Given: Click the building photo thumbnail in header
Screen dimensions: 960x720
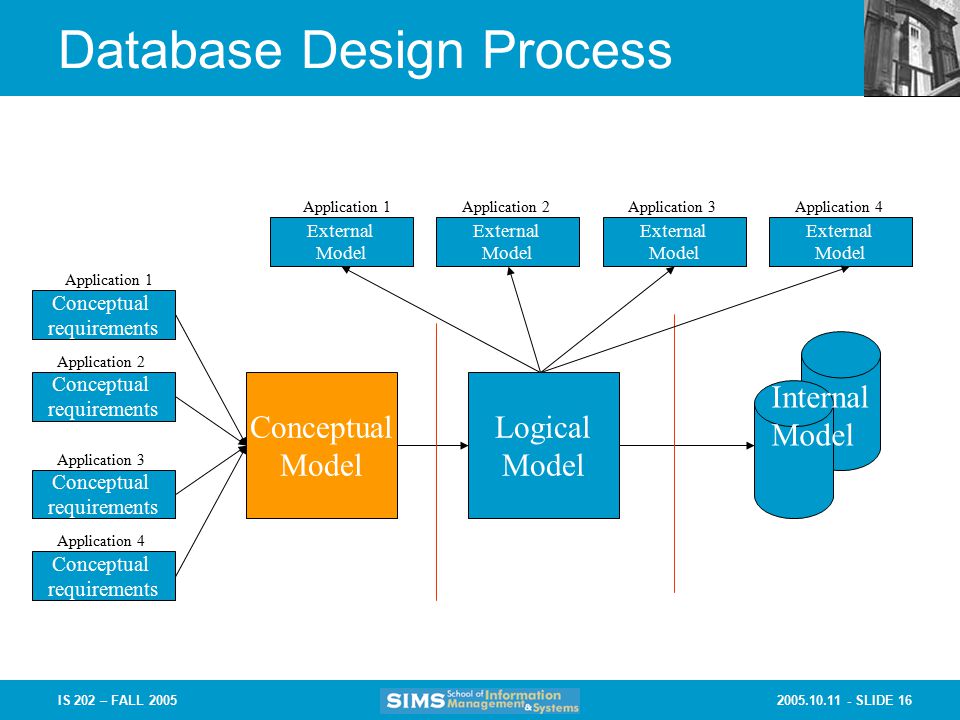Looking at the screenshot, I should click(912, 48).
